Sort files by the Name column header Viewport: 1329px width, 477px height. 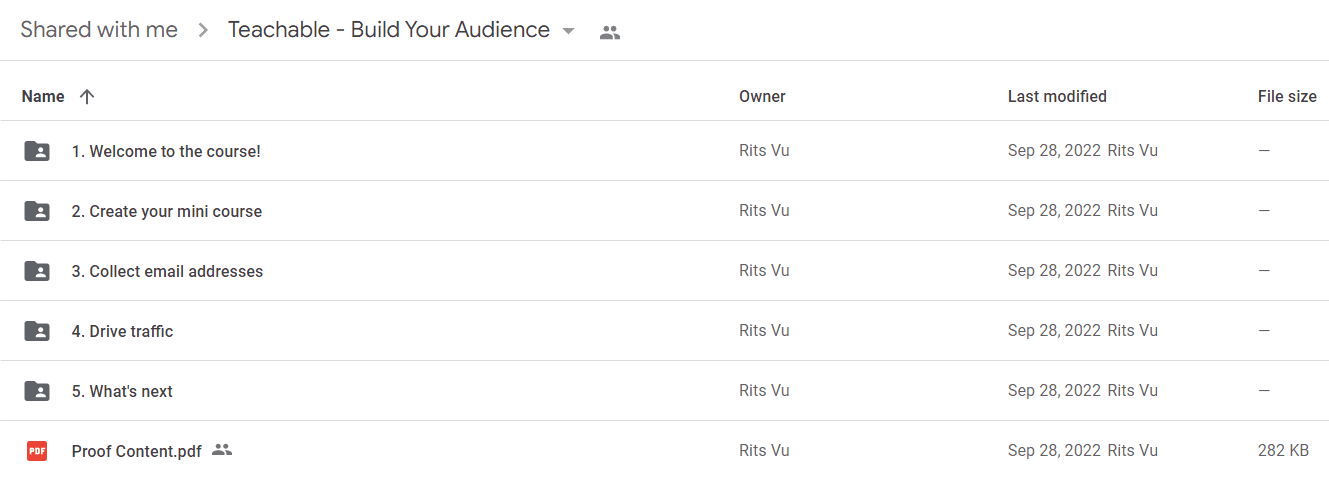(x=43, y=97)
